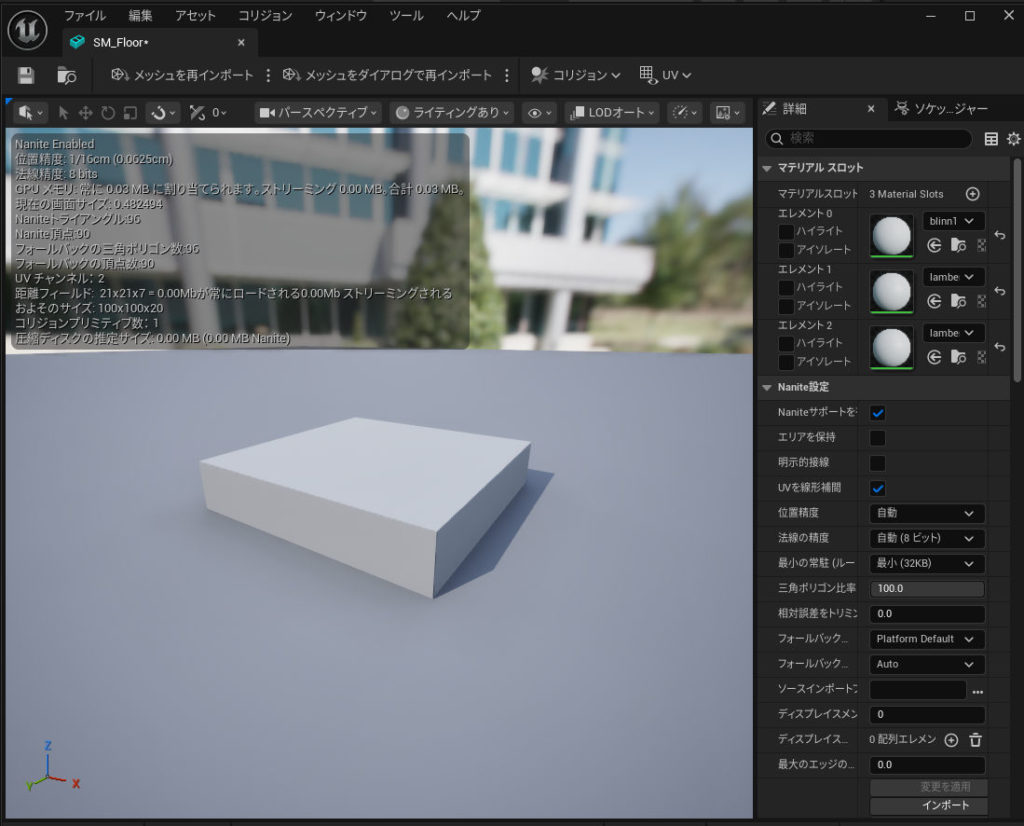This screenshot has height=826, width=1024.
Task: Click the Save asset floppy disk icon
Action: [x=26, y=75]
